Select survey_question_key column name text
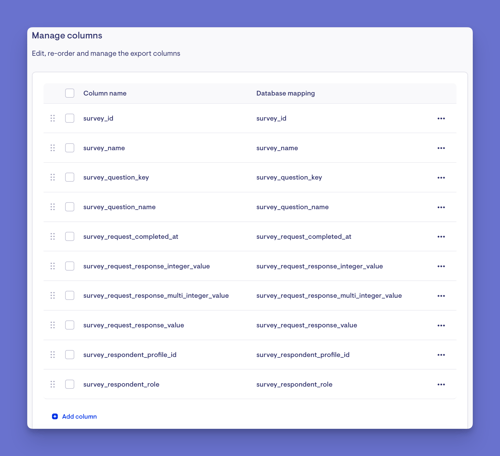 tap(116, 177)
